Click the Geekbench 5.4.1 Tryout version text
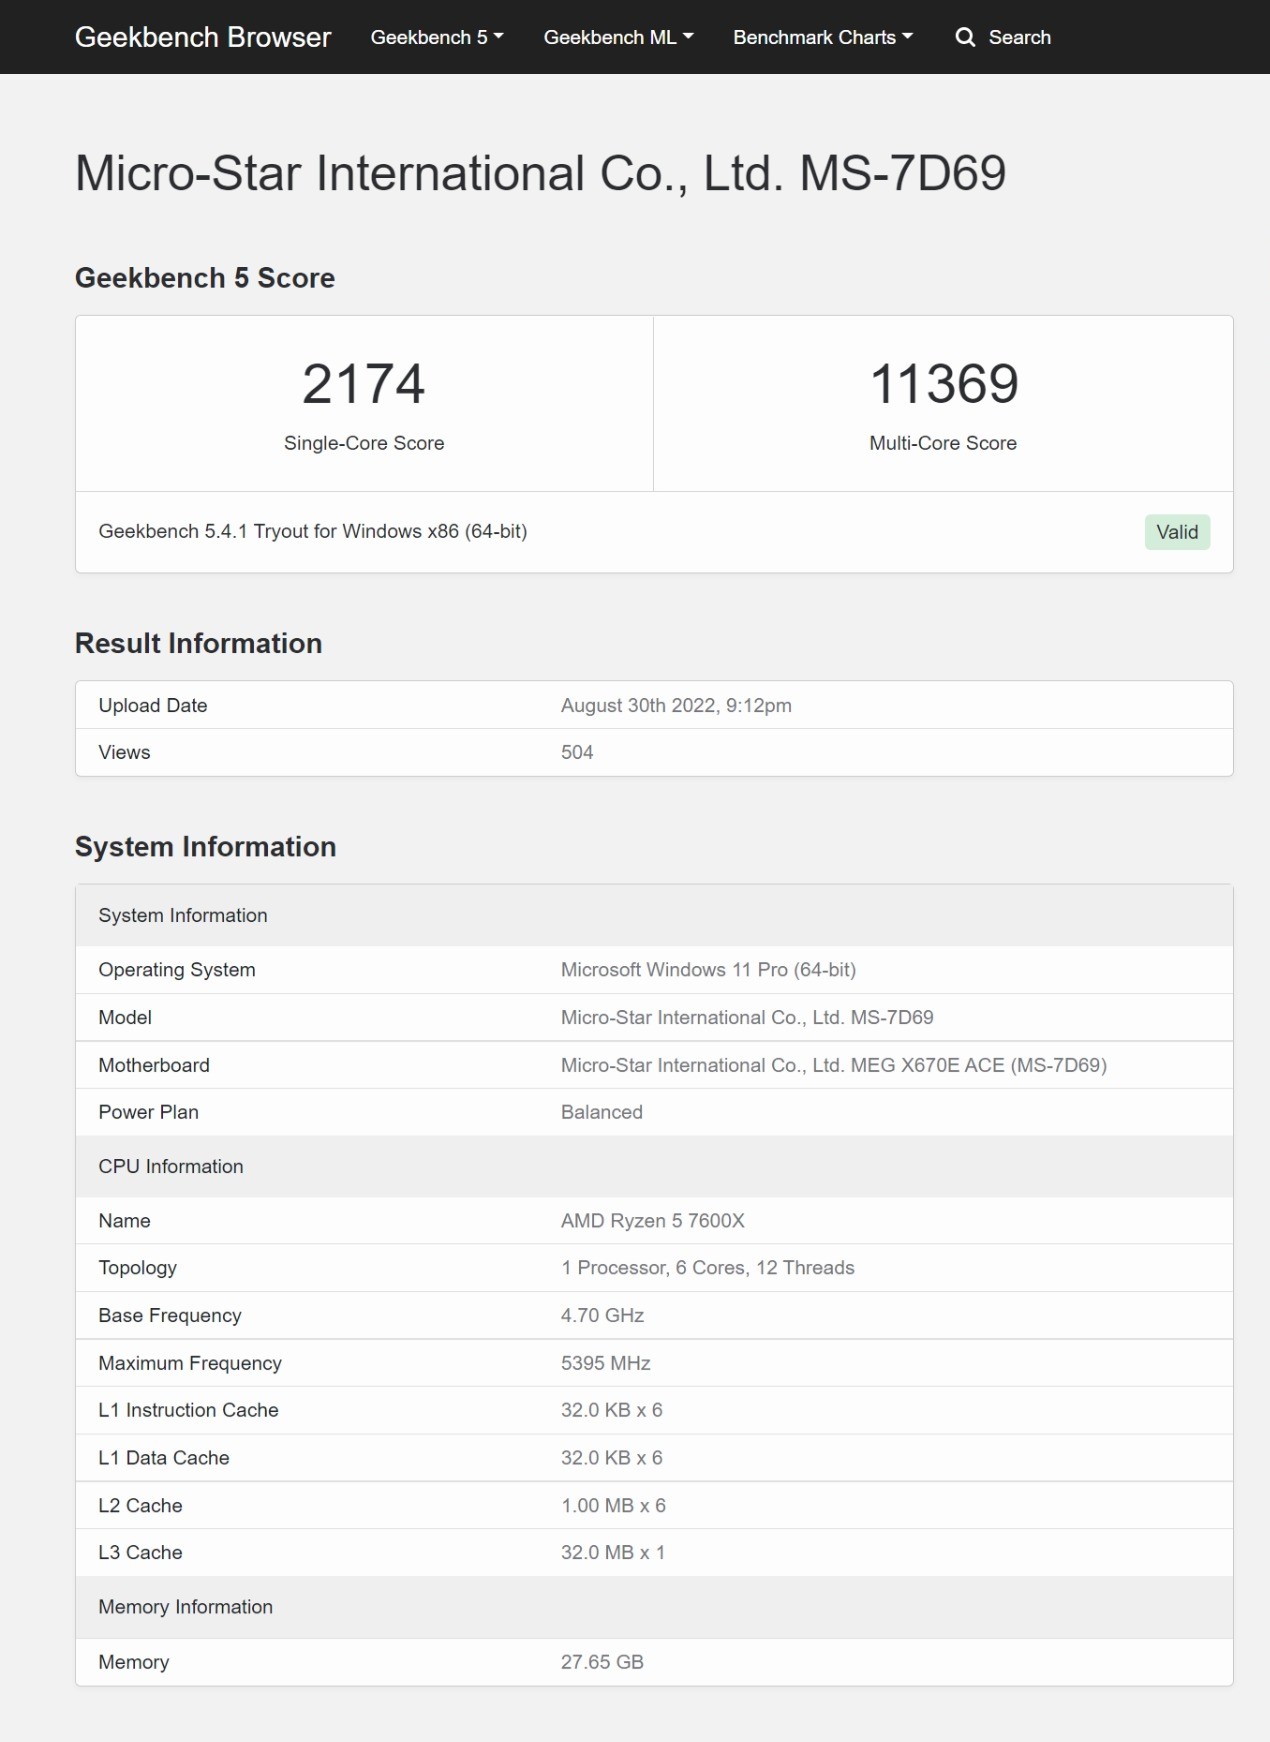1270x1742 pixels. pos(313,531)
